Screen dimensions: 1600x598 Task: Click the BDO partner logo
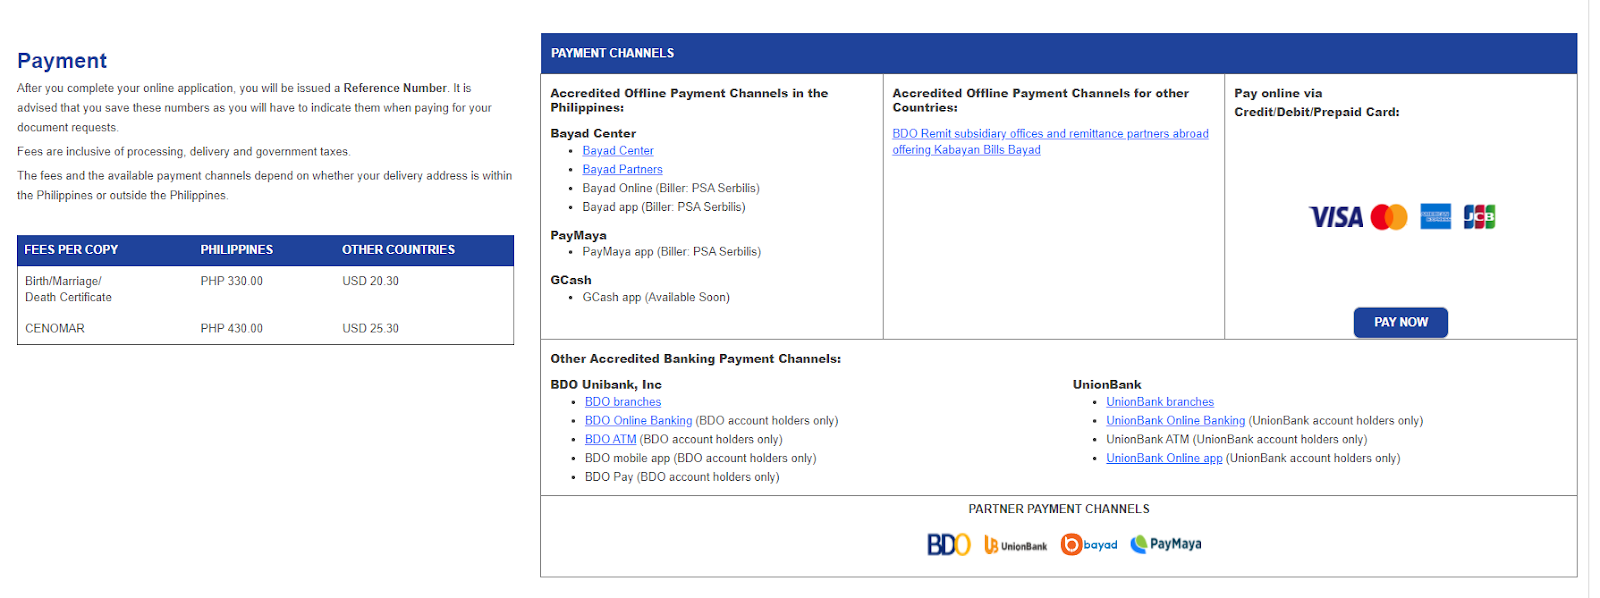pos(948,544)
